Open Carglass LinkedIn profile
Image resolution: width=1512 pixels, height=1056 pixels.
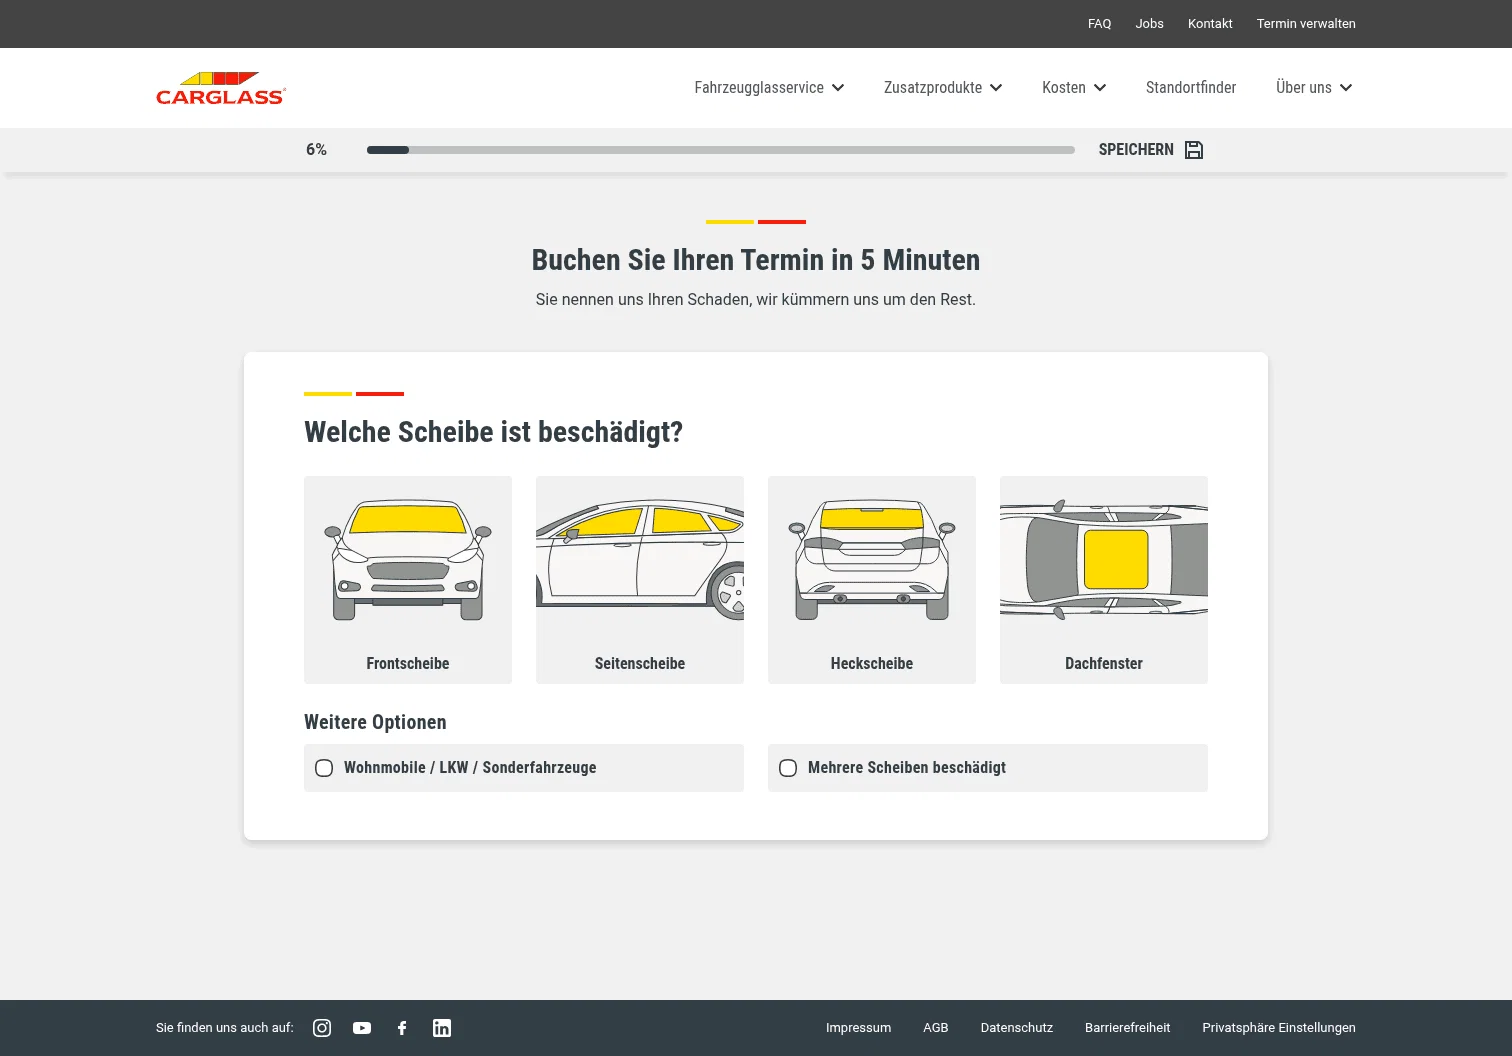pos(442,1028)
